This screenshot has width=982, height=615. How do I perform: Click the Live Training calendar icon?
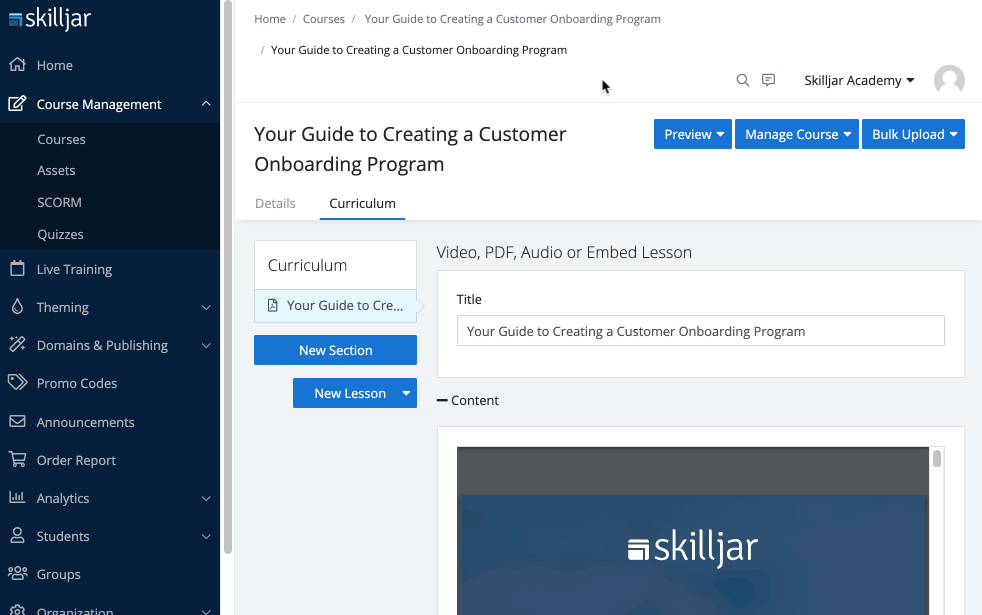pyautogui.click(x=17, y=269)
